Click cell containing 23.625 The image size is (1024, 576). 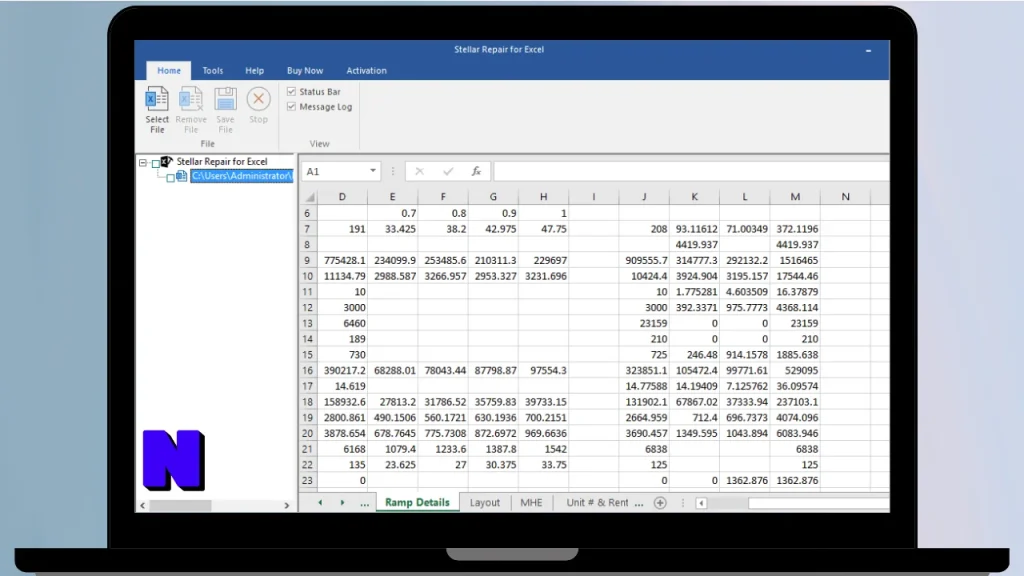click(x=392, y=464)
